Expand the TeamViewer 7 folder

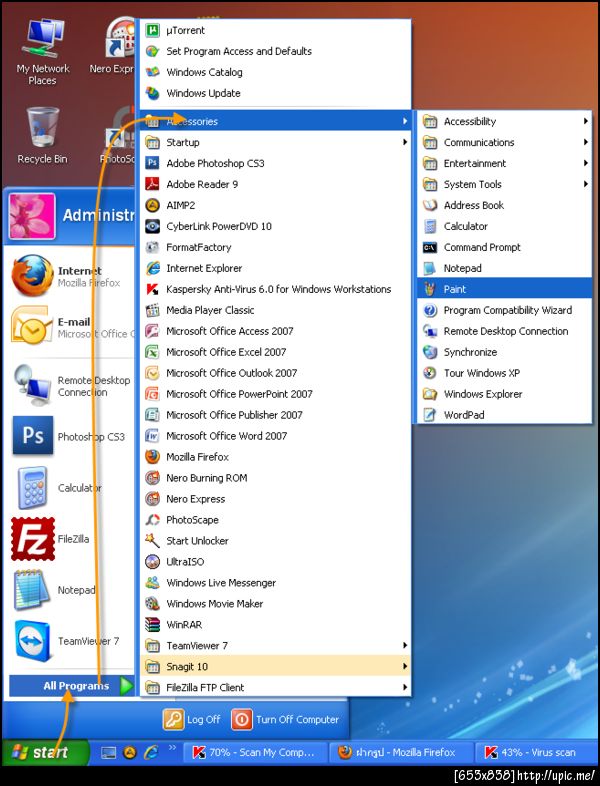tap(275, 646)
